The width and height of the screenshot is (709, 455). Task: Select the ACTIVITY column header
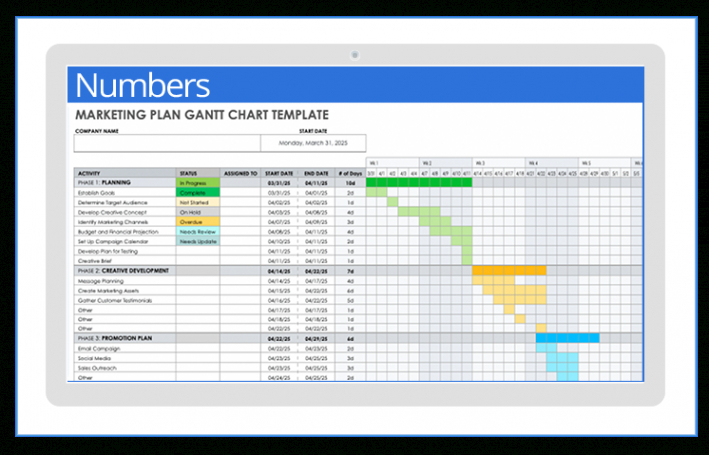[x=125, y=173]
